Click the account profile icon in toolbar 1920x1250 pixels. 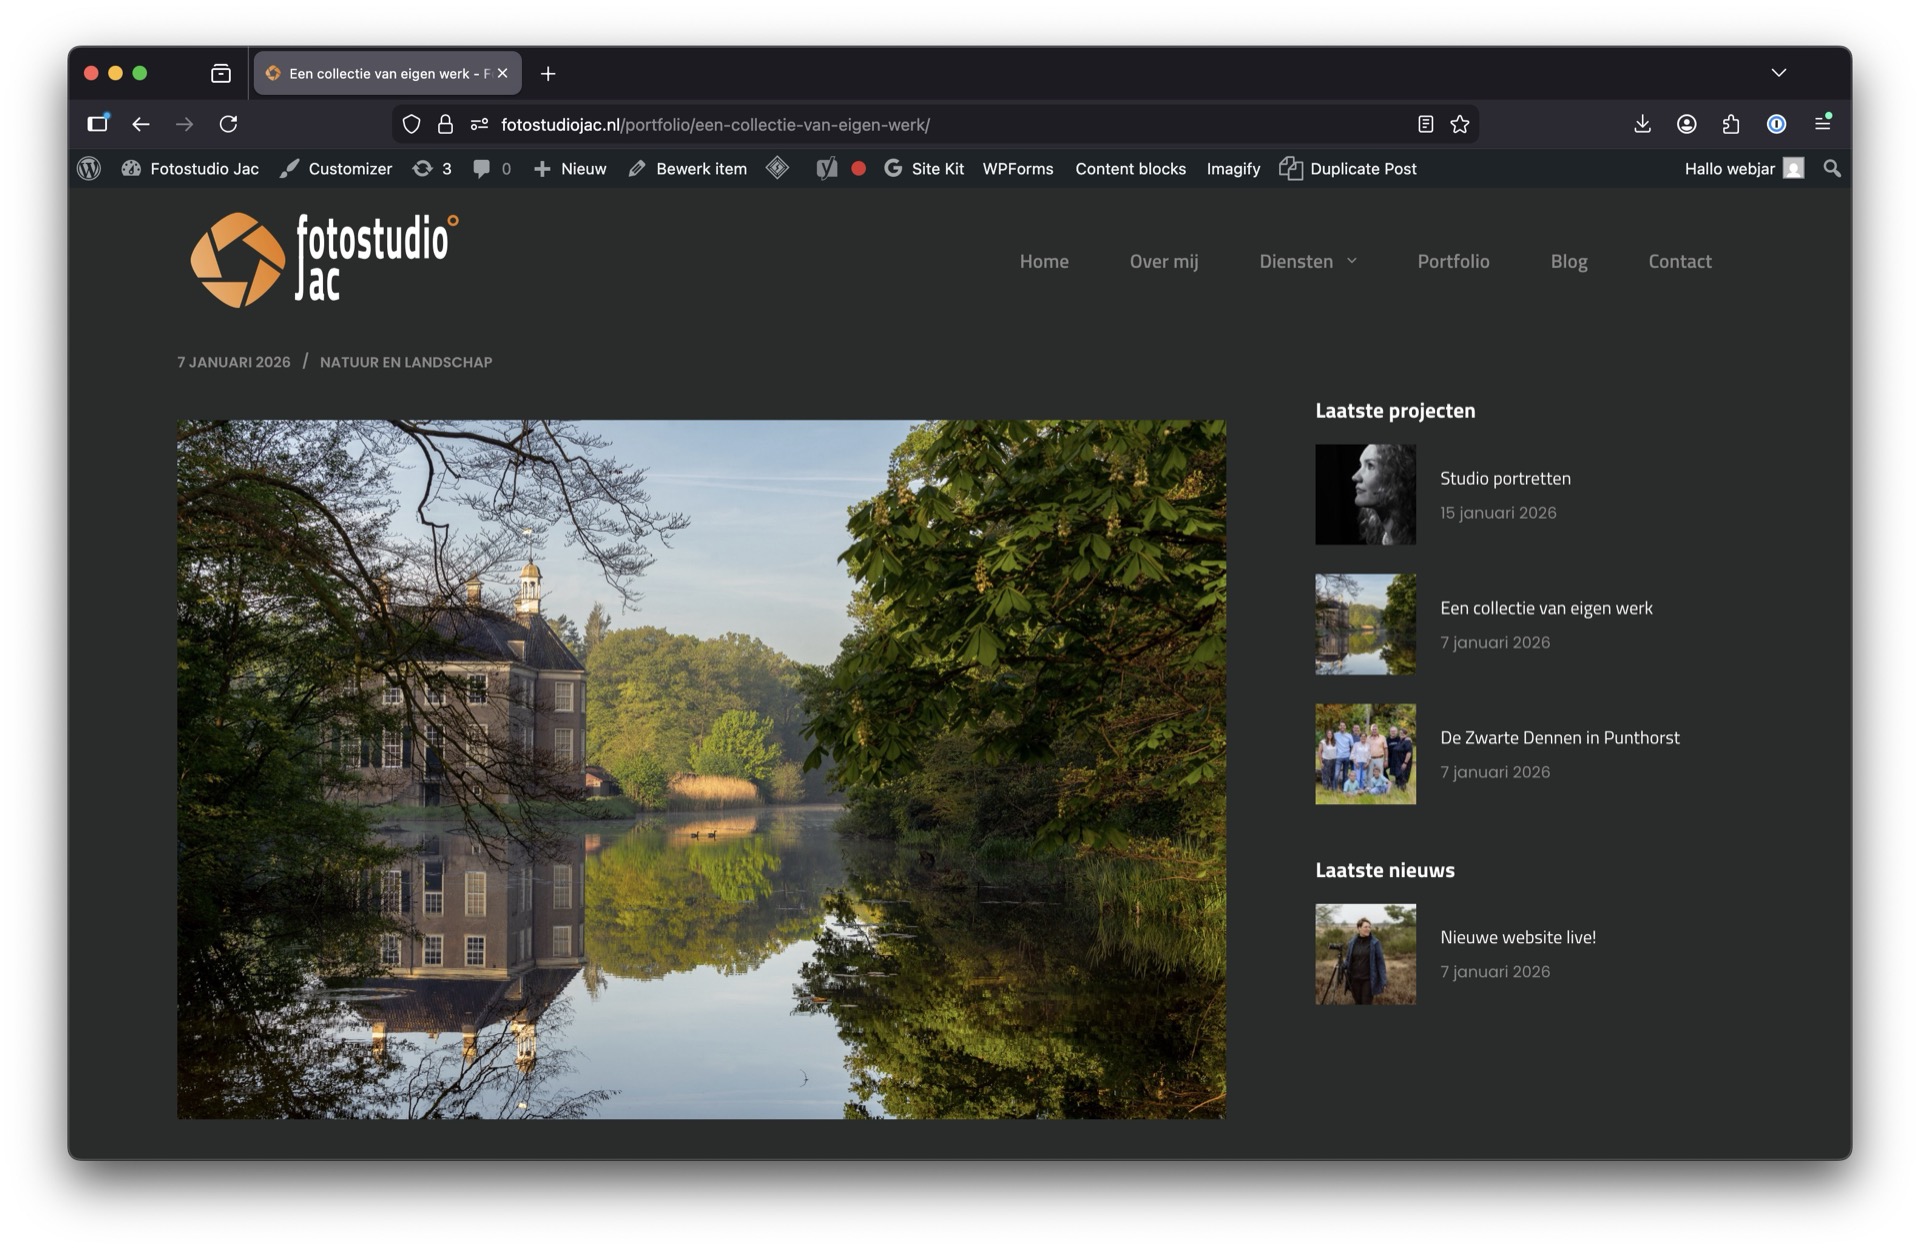click(1686, 124)
